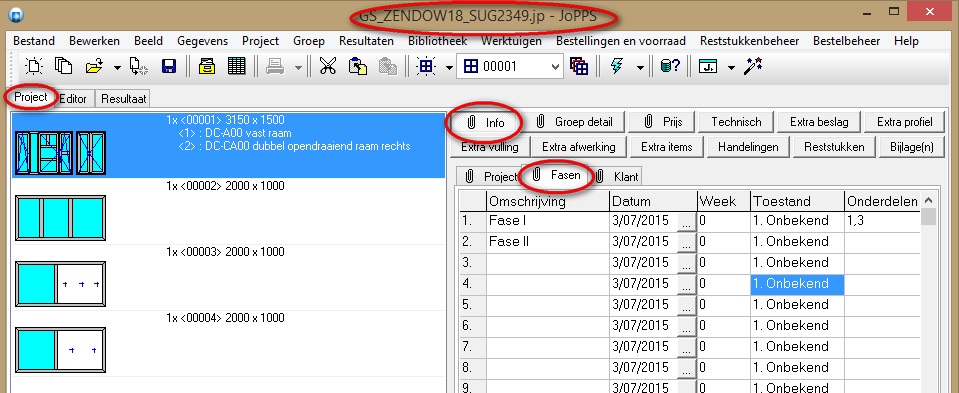The image size is (959, 393).
Task: Open Bestellingen en voorraad menu
Action: 621,41
